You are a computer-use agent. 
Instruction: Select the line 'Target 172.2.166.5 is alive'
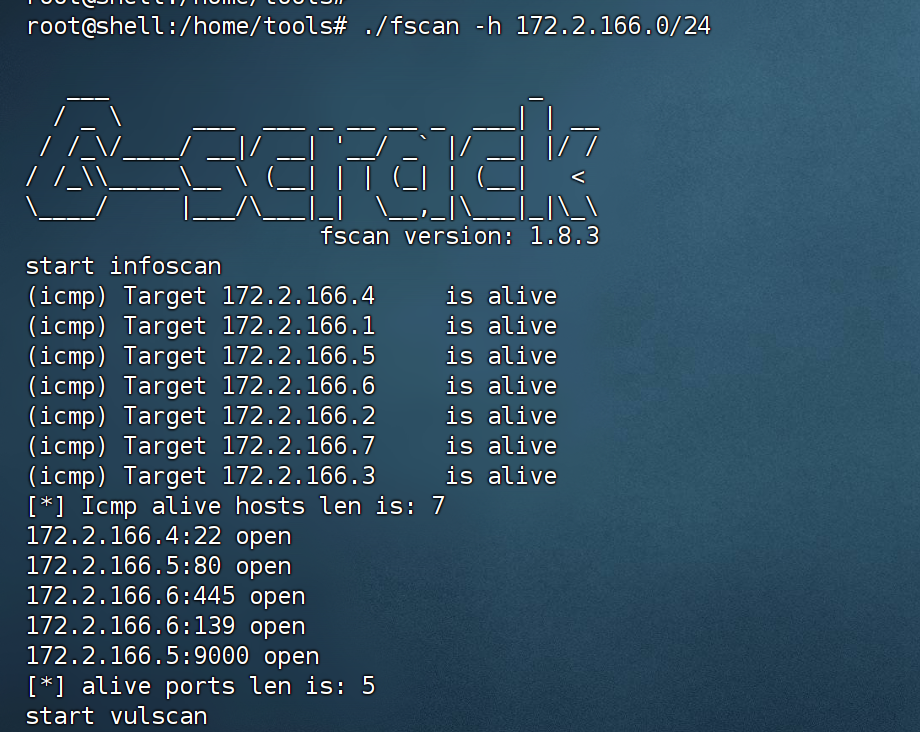point(292,356)
